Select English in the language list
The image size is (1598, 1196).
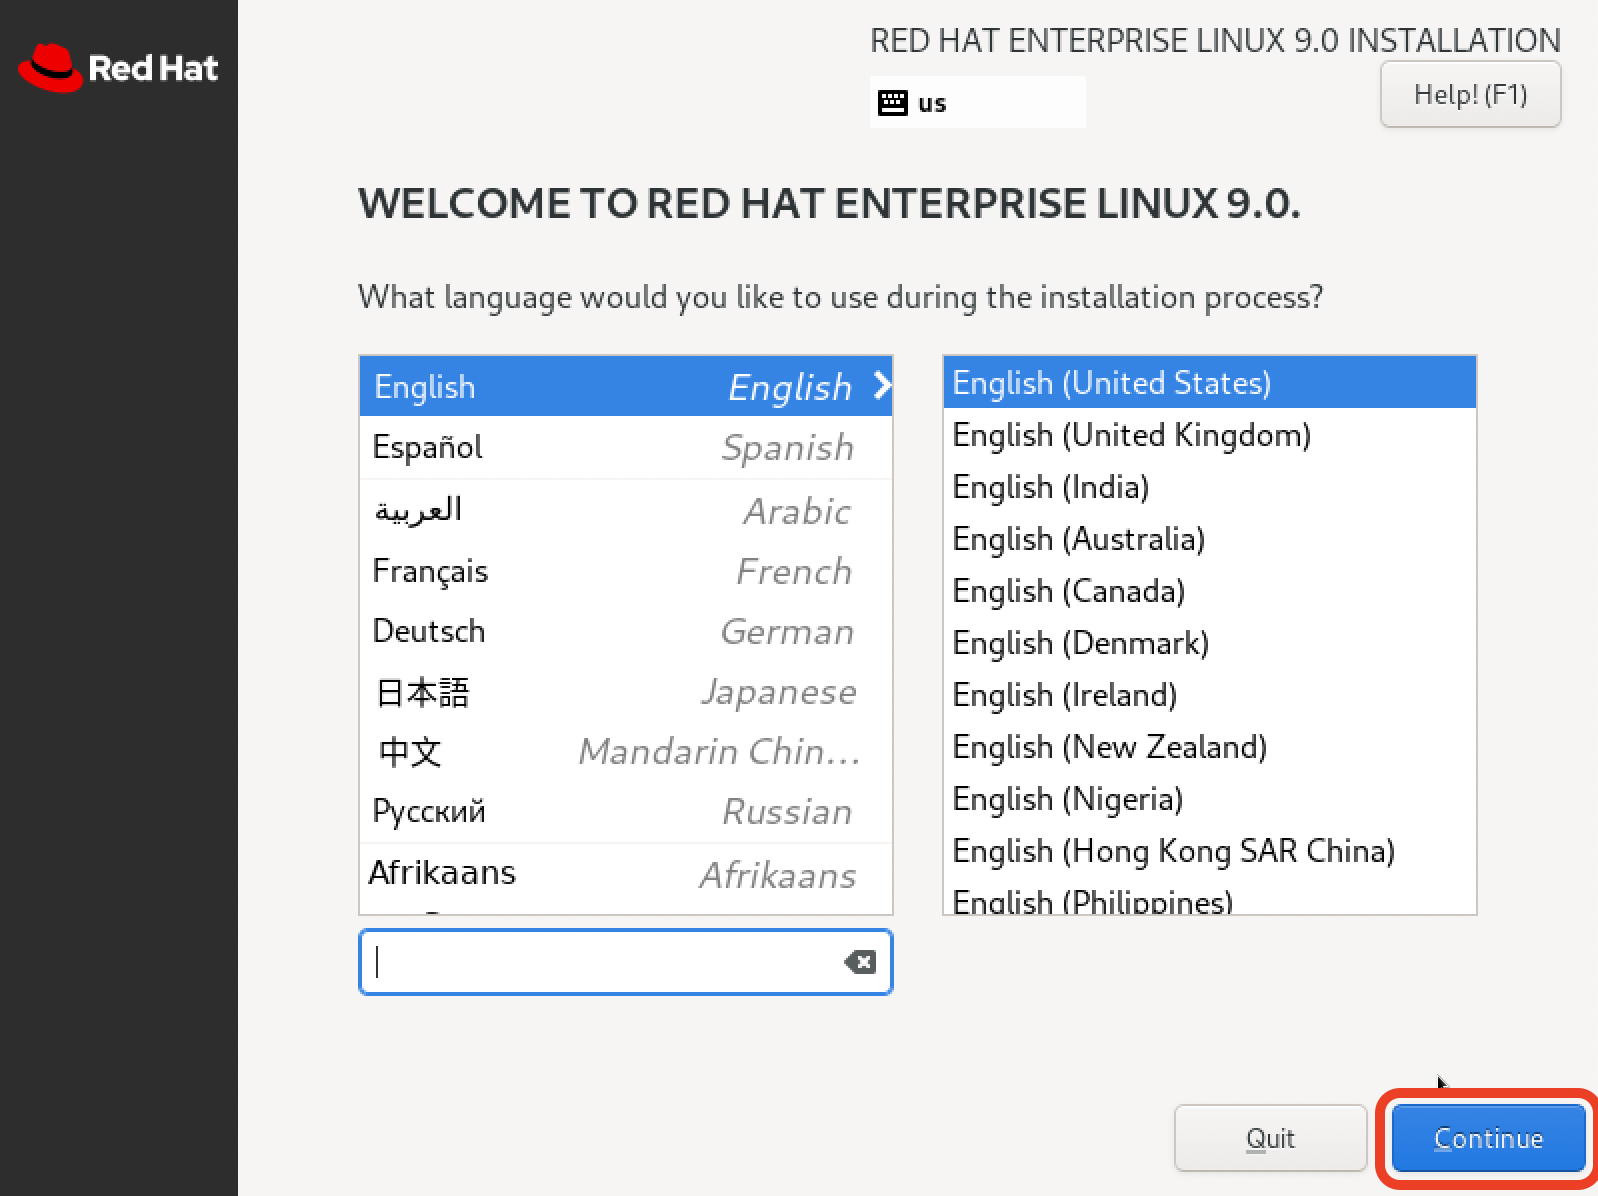(625, 386)
